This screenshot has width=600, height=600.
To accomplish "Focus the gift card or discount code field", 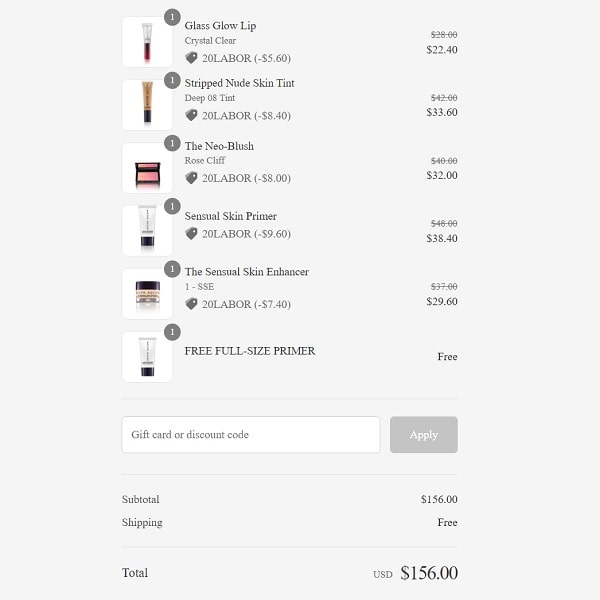I will point(250,435).
